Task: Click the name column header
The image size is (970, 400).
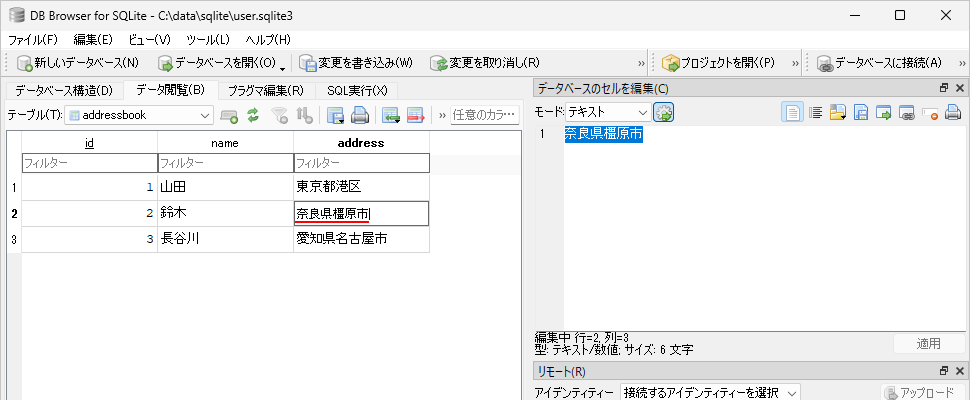Action: coord(225,143)
